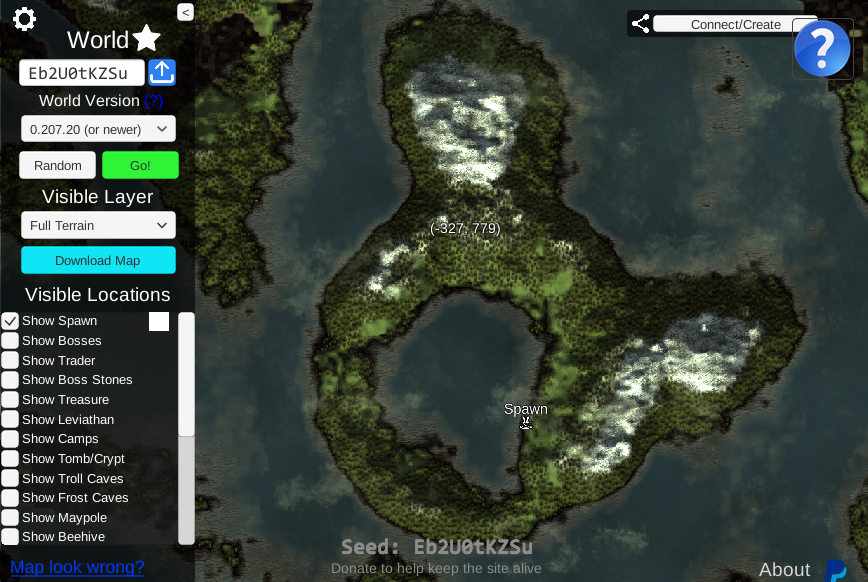Tick the Show Frost Caves checkbox
The height and width of the screenshot is (582, 868).
point(10,498)
